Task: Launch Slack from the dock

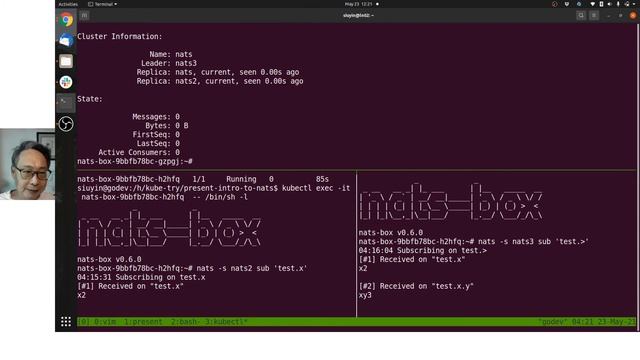Action: tap(66, 82)
